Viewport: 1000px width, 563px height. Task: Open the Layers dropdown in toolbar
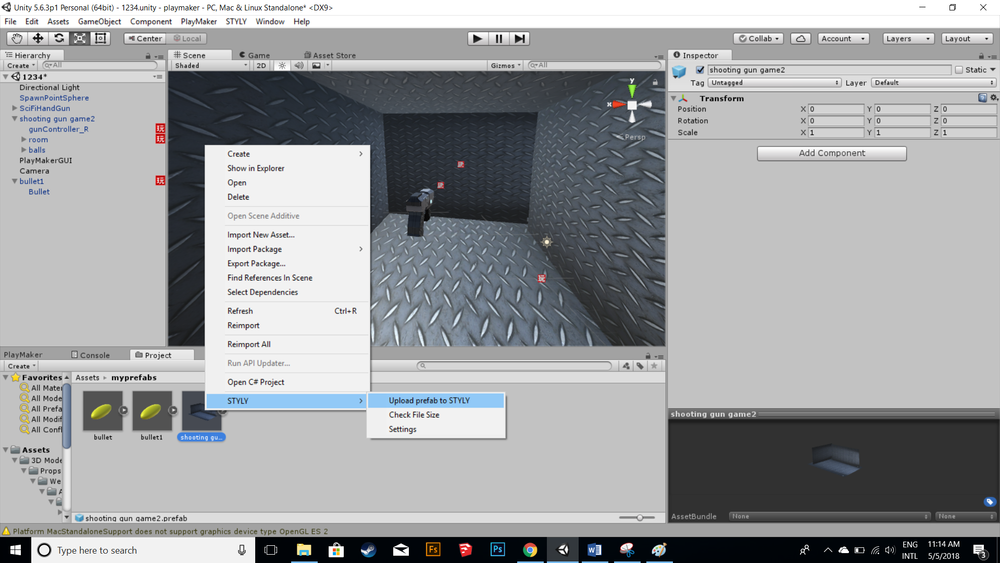pos(908,38)
